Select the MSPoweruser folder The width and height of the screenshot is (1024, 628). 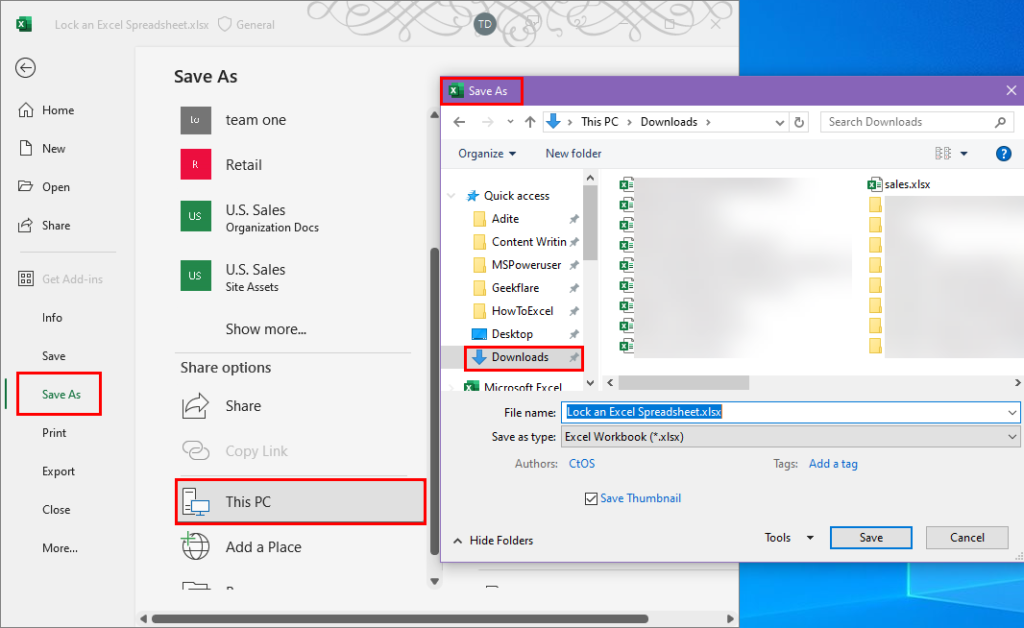click(x=526, y=265)
